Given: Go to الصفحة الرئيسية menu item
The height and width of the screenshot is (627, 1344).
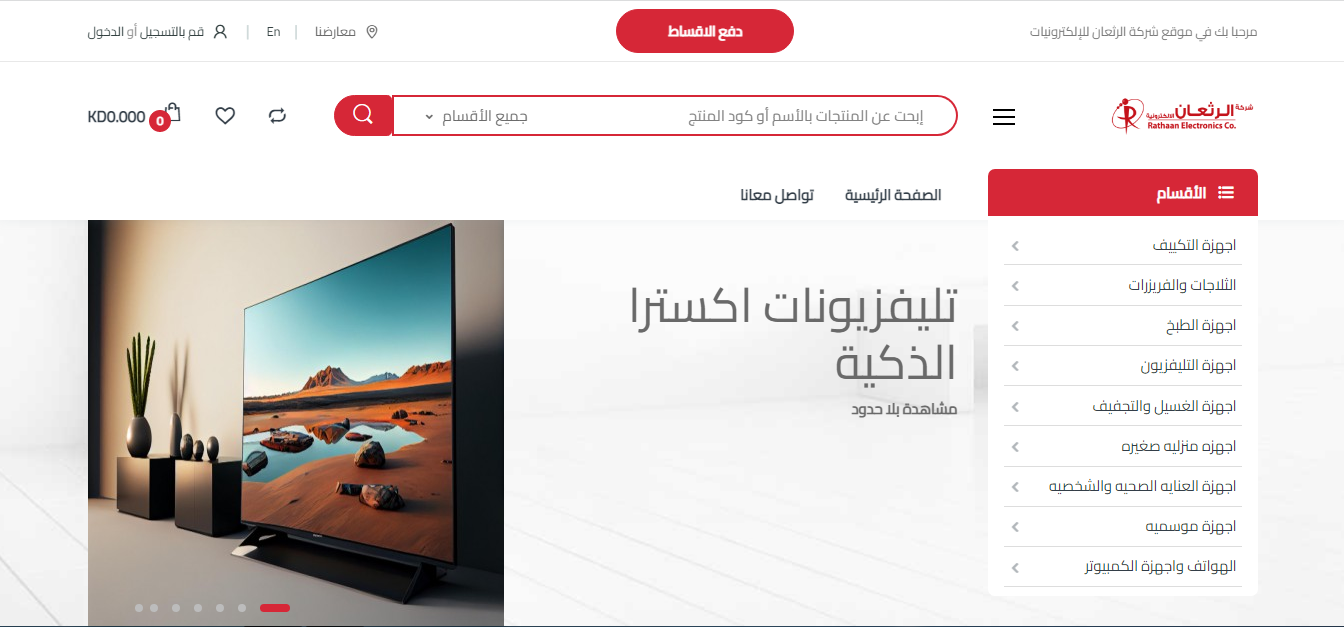Looking at the screenshot, I should (x=893, y=195).
